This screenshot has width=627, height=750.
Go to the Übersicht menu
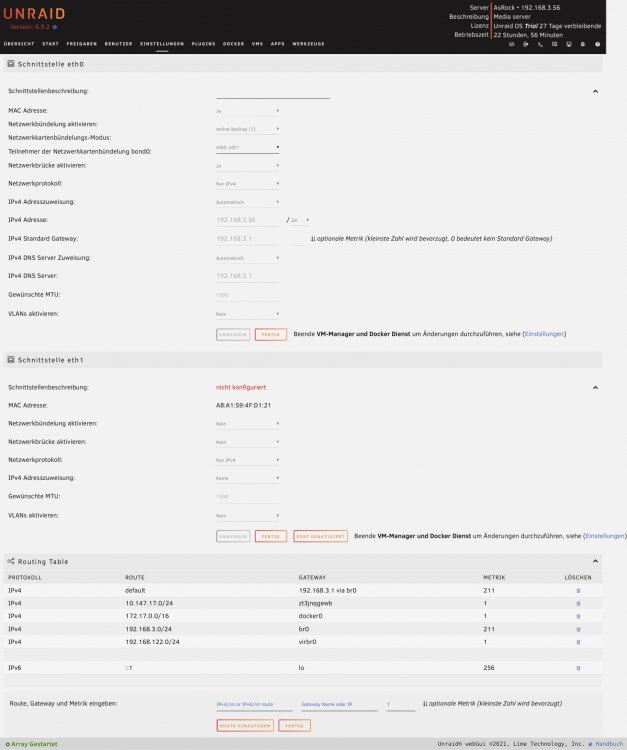click(19, 44)
